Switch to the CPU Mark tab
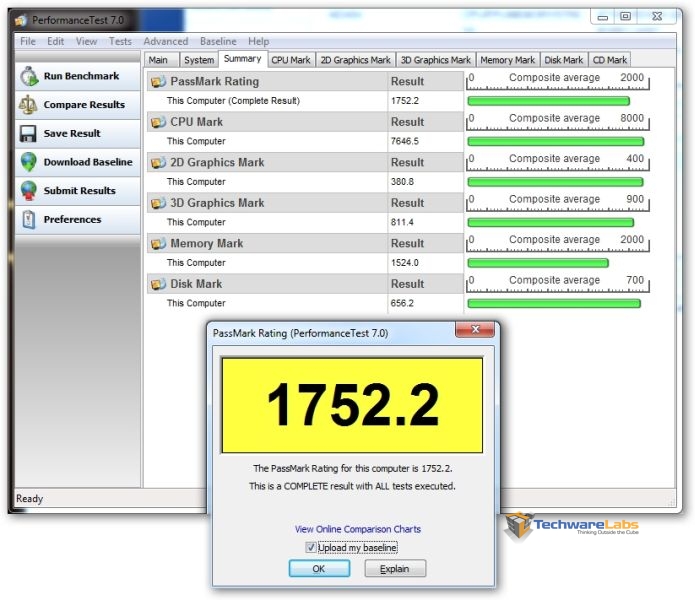 291,60
